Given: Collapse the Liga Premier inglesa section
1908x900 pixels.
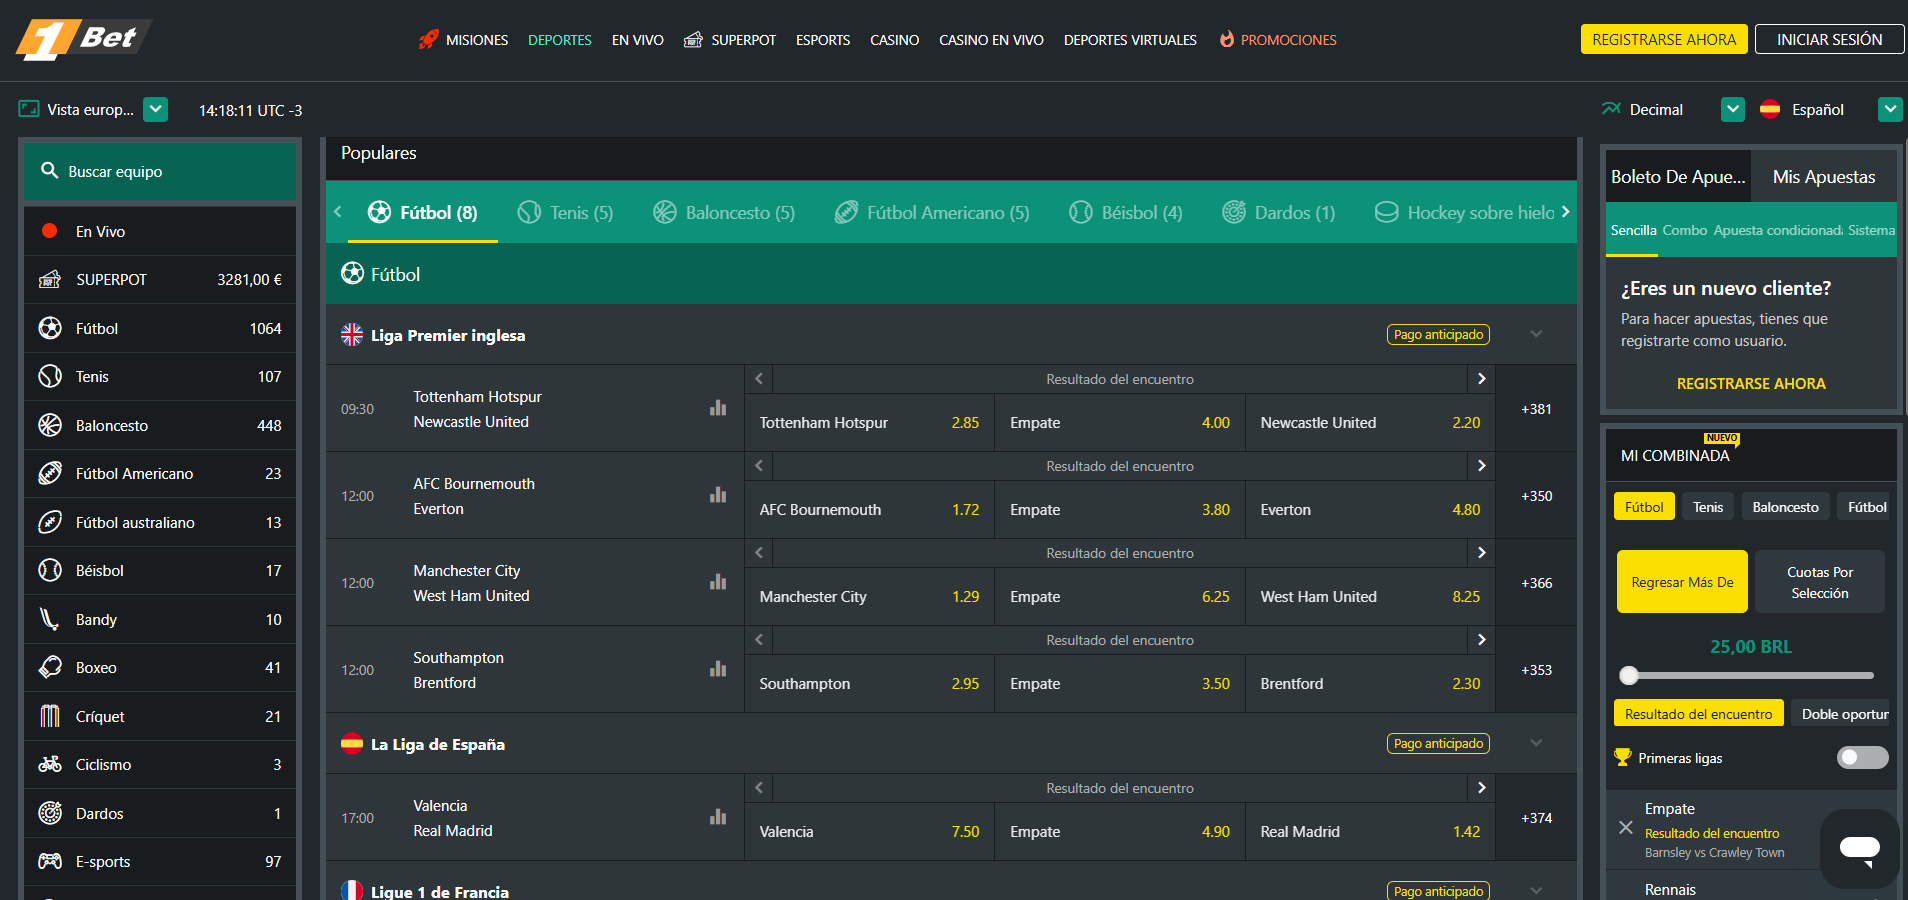Looking at the screenshot, I should 1536,334.
